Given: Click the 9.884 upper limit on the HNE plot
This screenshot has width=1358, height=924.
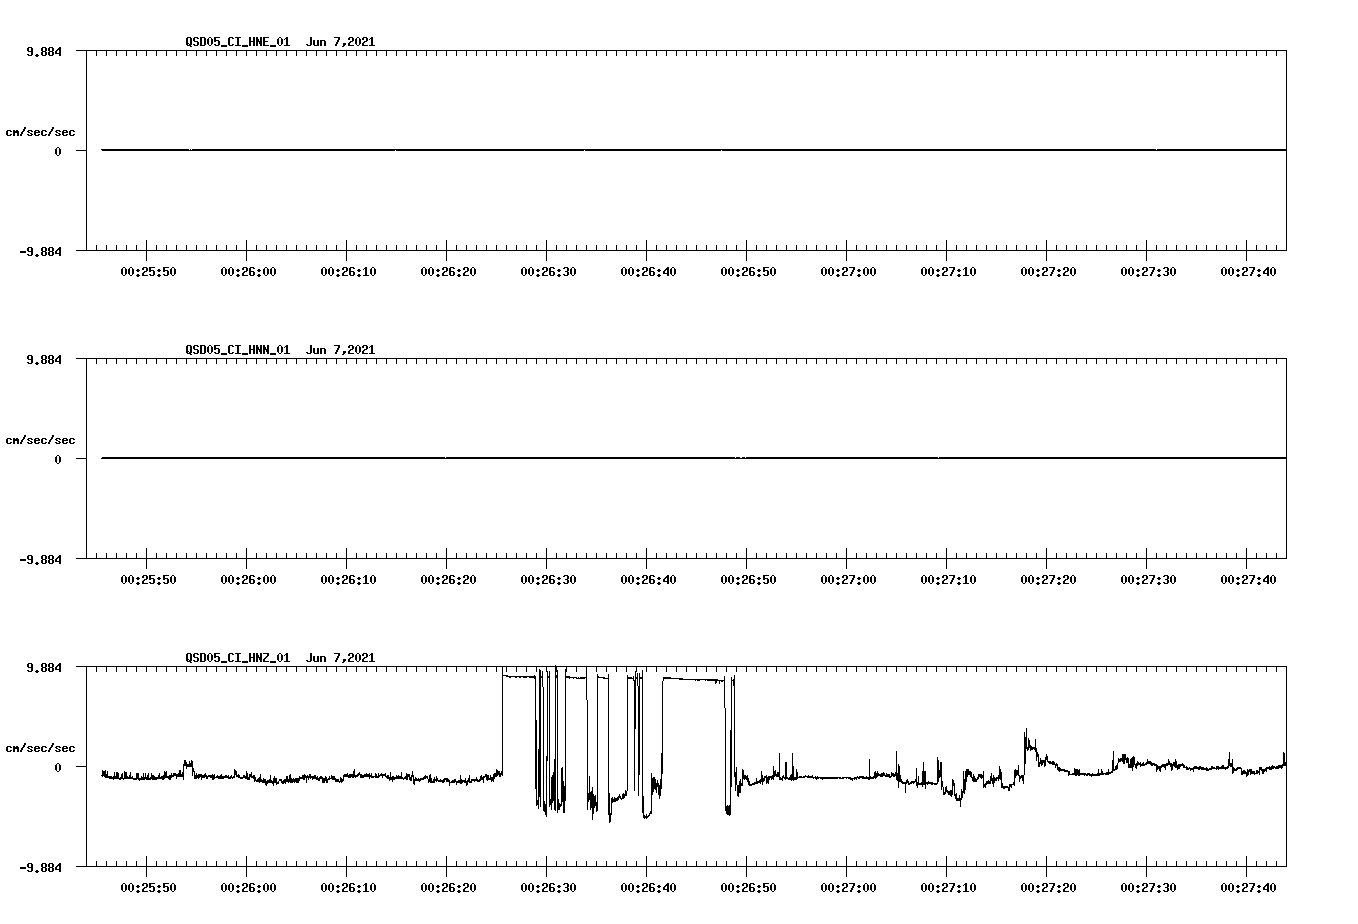Looking at the screenshot, I should 43,51.
